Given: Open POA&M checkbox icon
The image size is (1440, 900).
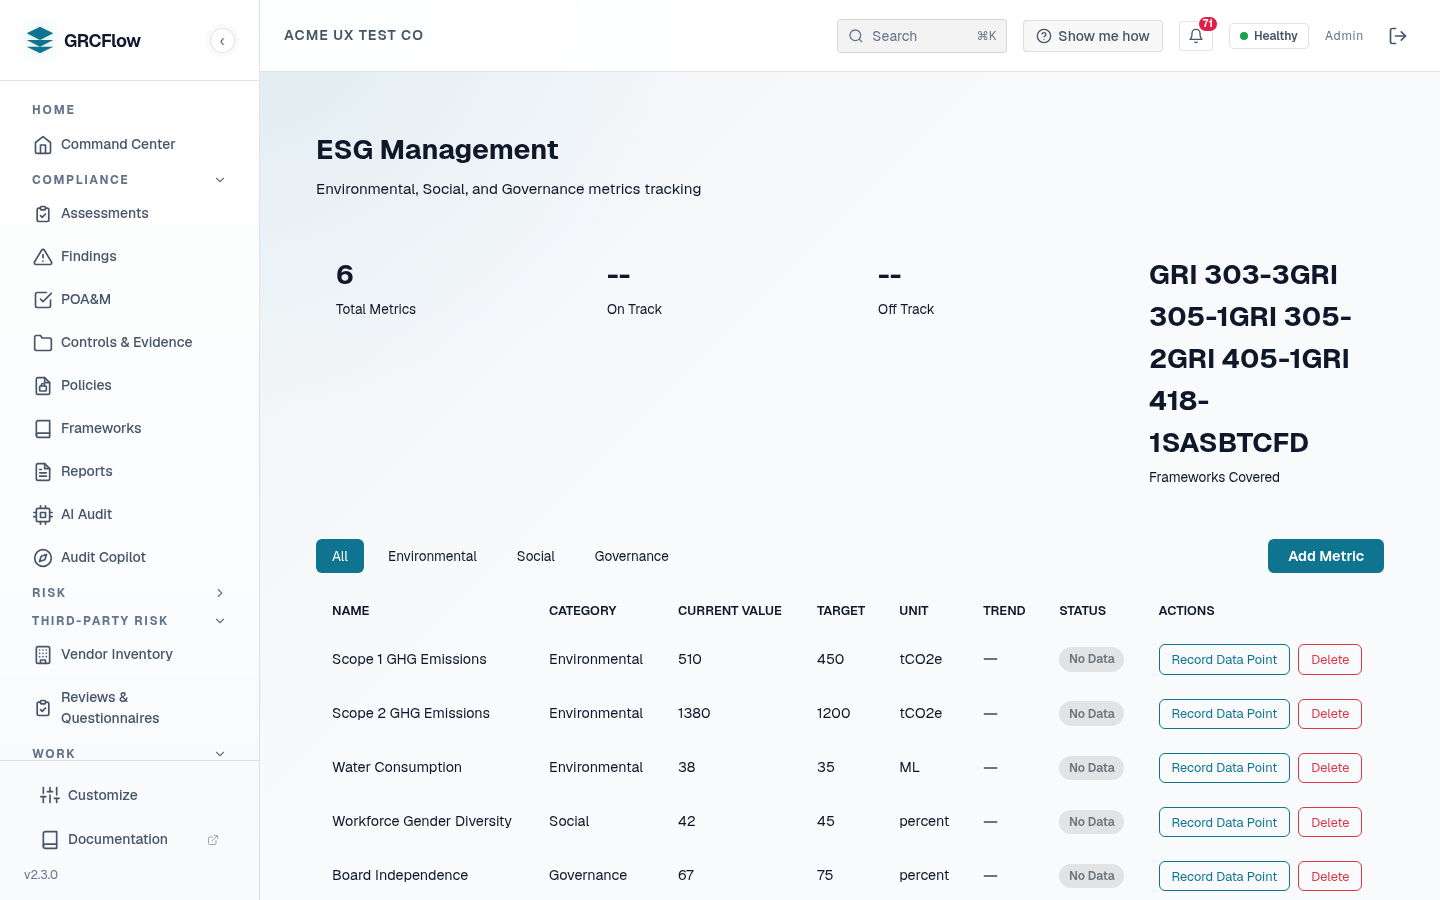Looking at the screenshot, I should [43, 300].
